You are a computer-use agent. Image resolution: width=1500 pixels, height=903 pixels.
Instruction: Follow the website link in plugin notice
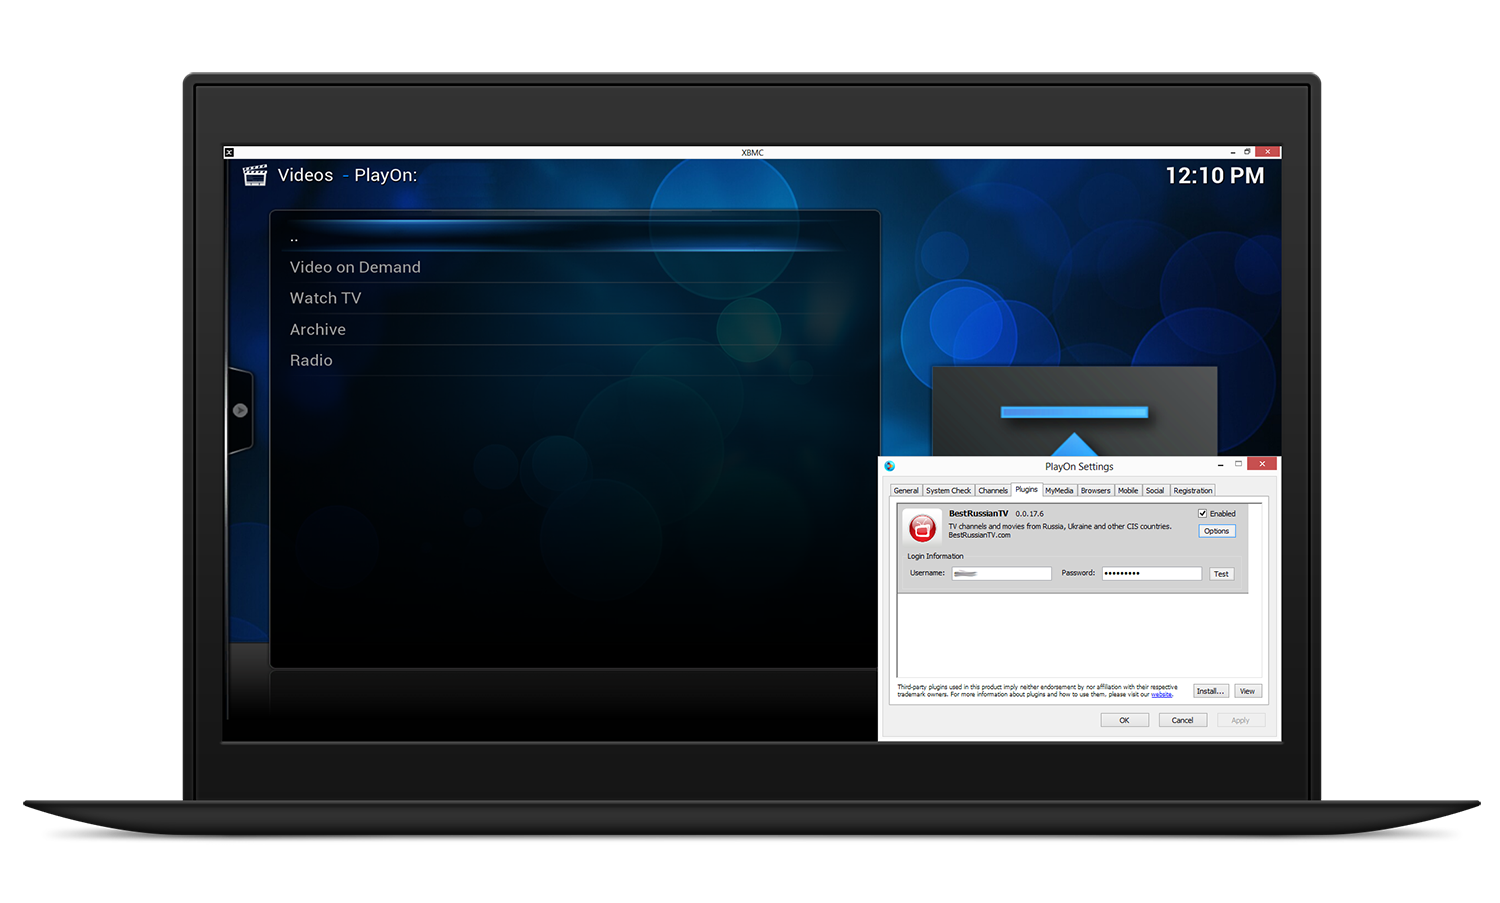1161,695
